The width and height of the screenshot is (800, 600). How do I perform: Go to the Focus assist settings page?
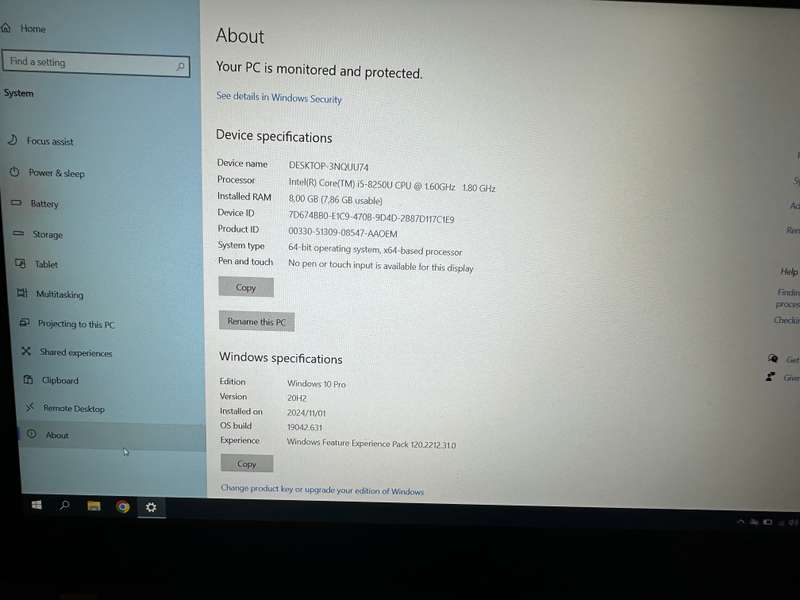(x=50, y=141)
